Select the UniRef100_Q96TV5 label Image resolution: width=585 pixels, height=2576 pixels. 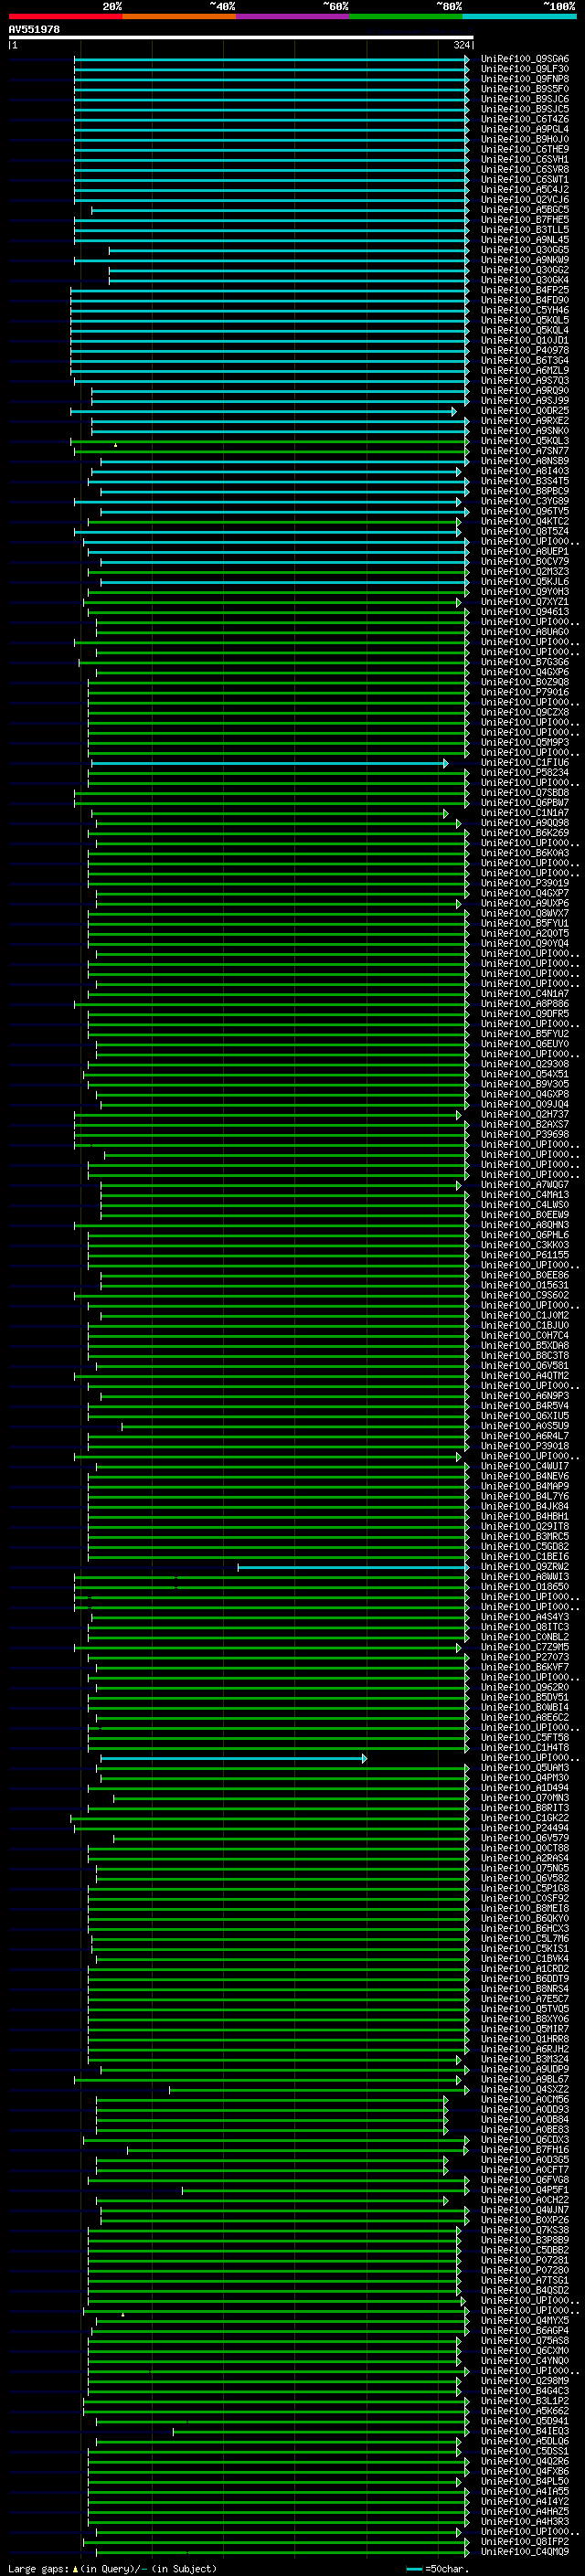tap(525, 511)
